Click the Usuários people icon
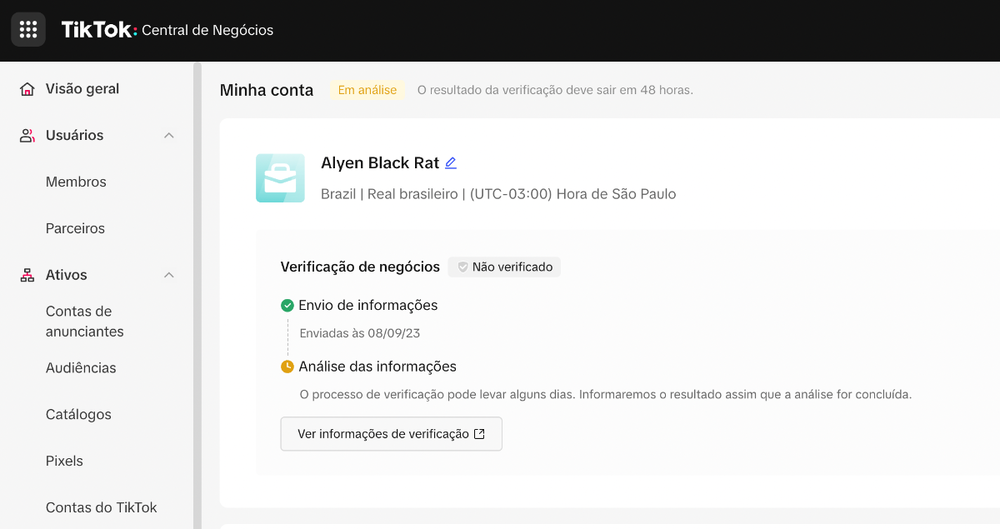Screen dimensions: 1000x529 point(27,135)
